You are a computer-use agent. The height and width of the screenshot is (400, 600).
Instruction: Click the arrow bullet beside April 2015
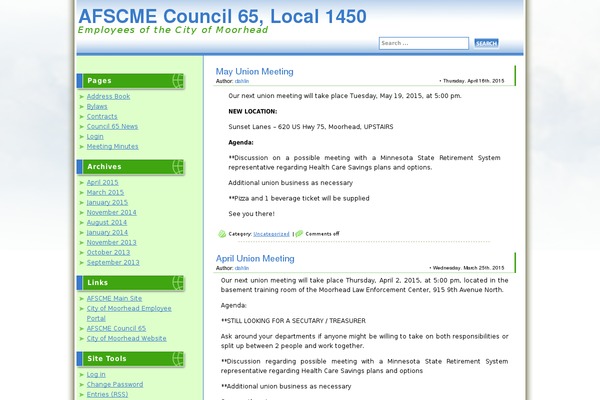click(x=82, y=183)
